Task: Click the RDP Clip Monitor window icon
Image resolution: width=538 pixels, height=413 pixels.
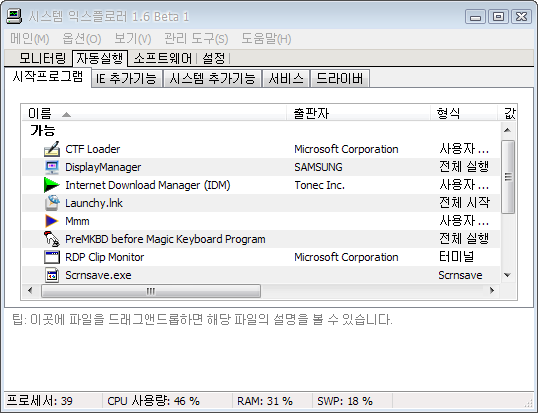Action: coord(52,257)
